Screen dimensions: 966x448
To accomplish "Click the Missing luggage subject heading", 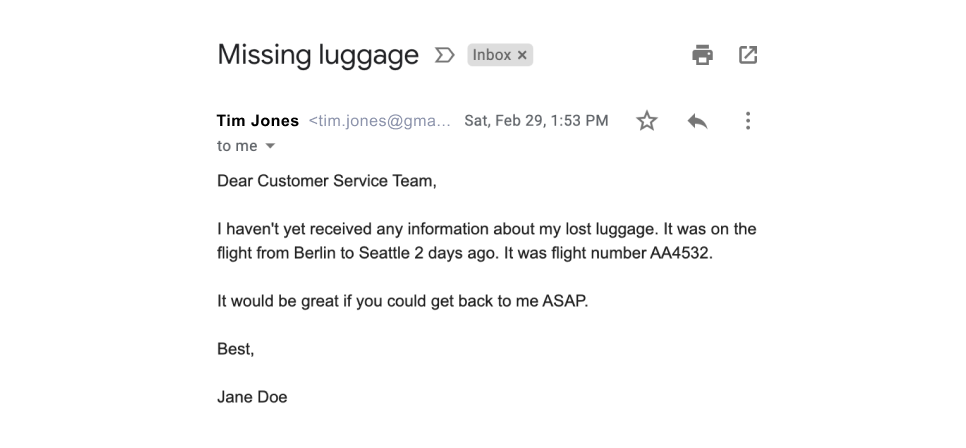I will click(318, 55).
